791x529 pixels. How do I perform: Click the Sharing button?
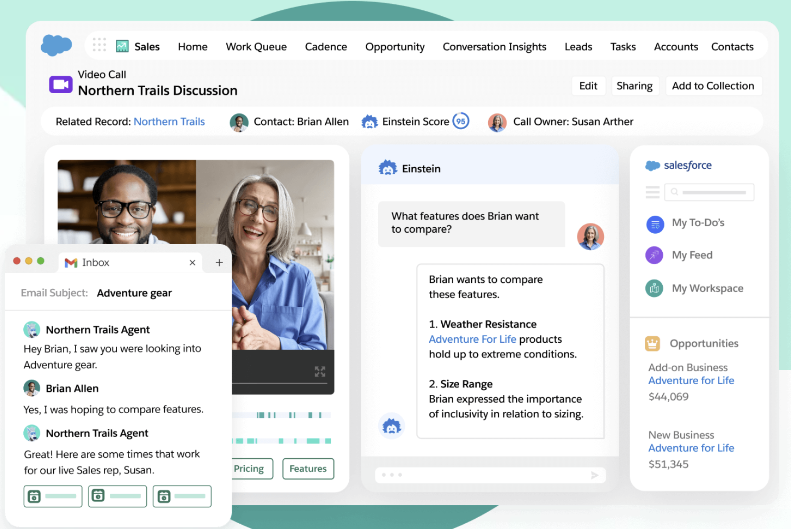point(635,86)
